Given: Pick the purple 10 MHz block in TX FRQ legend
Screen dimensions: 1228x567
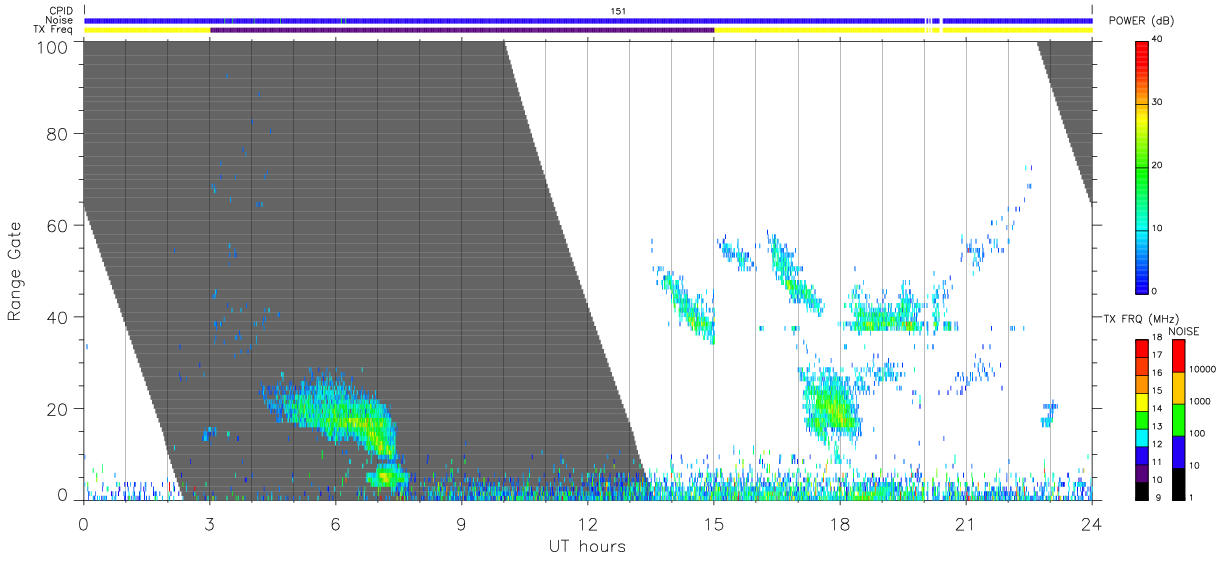Looking at the screenshot, I should click(1142, 472).
